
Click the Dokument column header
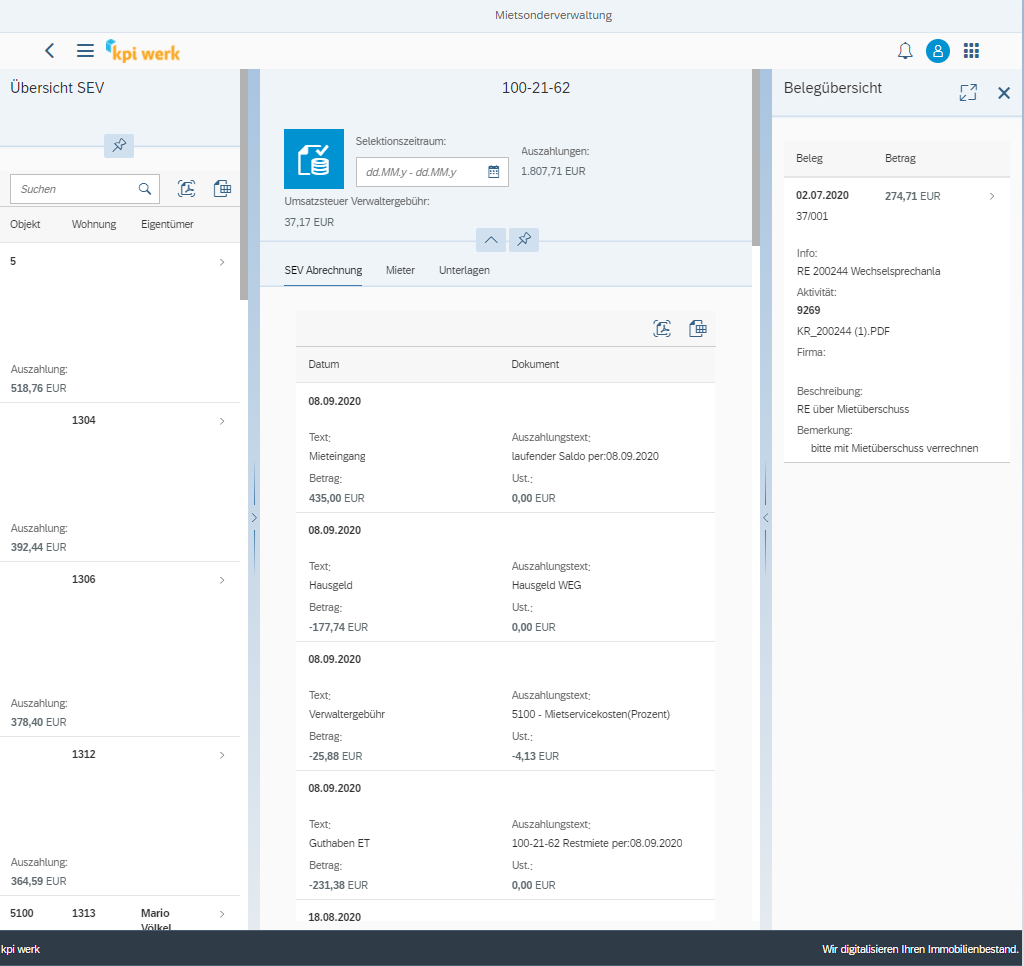[x=535, y=364]
